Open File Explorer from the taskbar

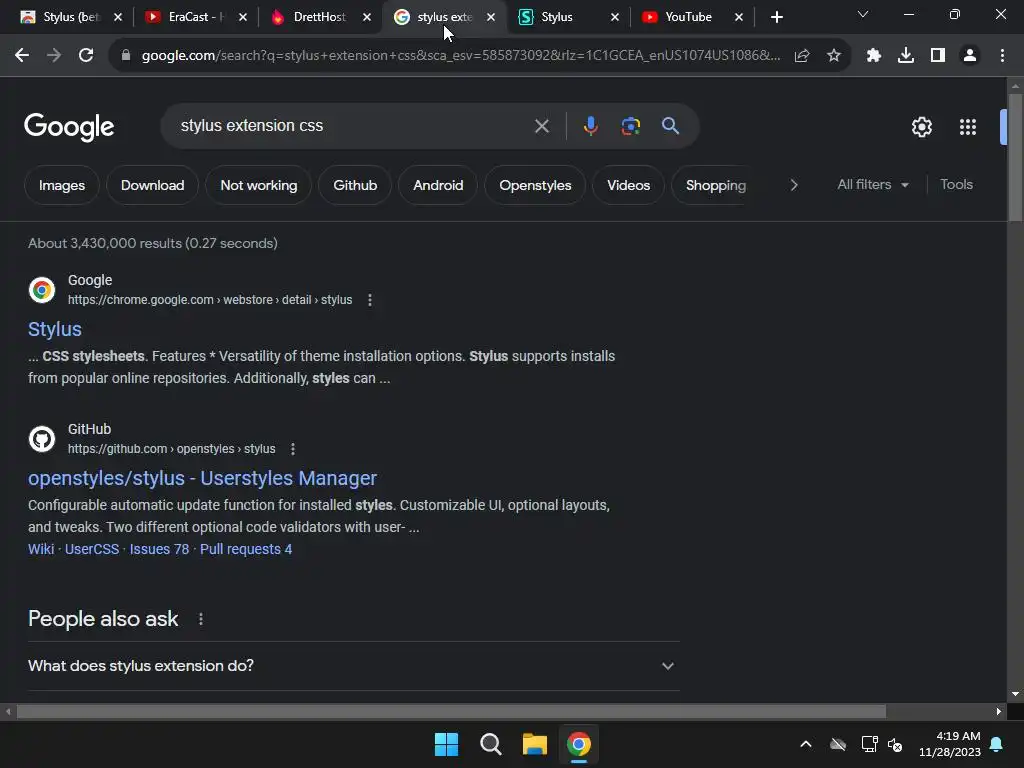[535, 744]
